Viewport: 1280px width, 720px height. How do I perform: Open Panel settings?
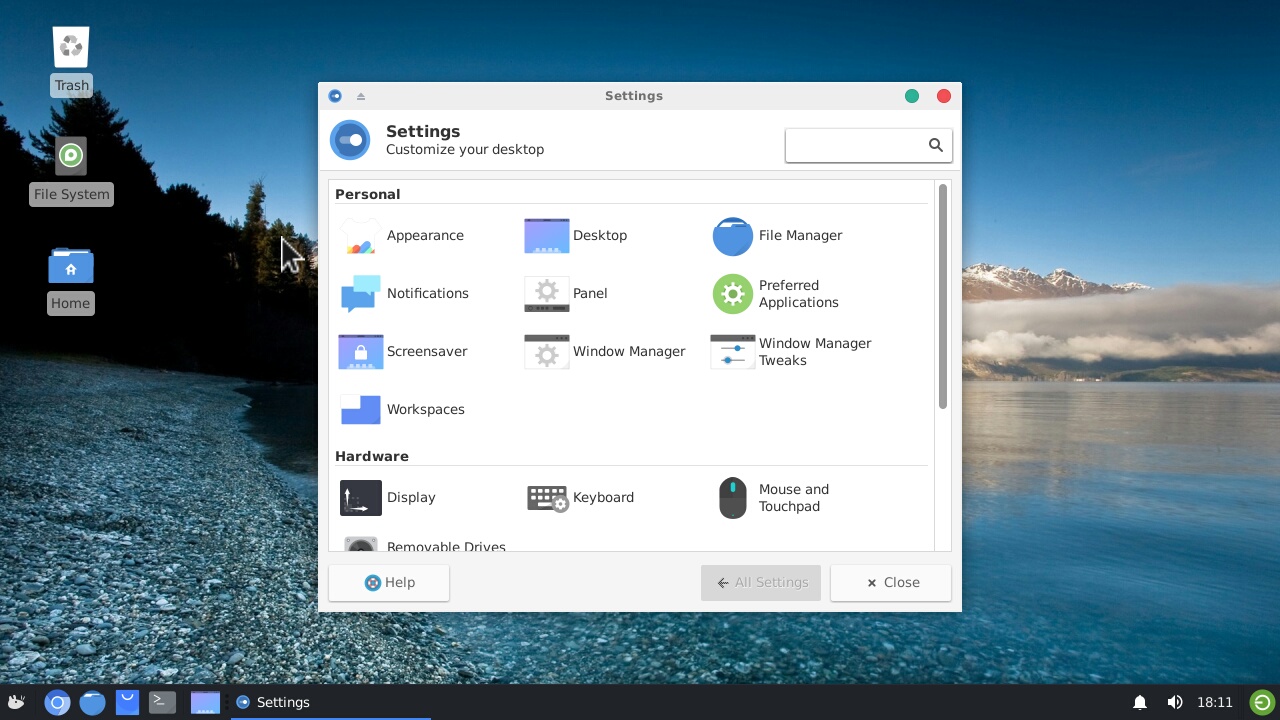pyautogui.click(x=567, y=294)
